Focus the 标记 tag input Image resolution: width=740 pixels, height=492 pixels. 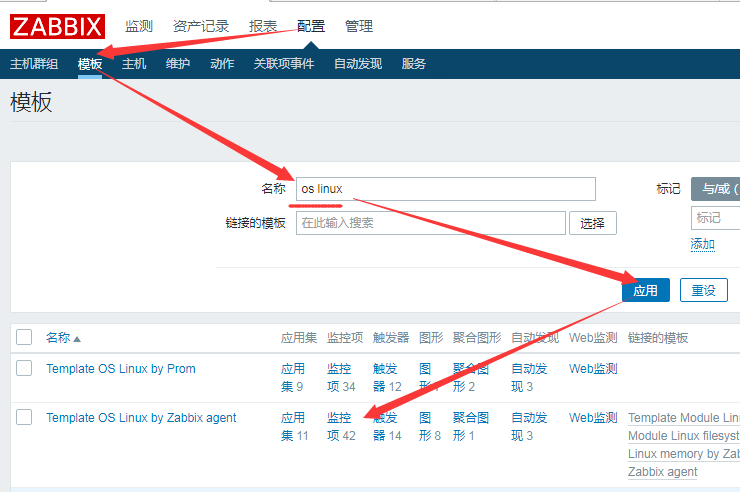(715, 218)
